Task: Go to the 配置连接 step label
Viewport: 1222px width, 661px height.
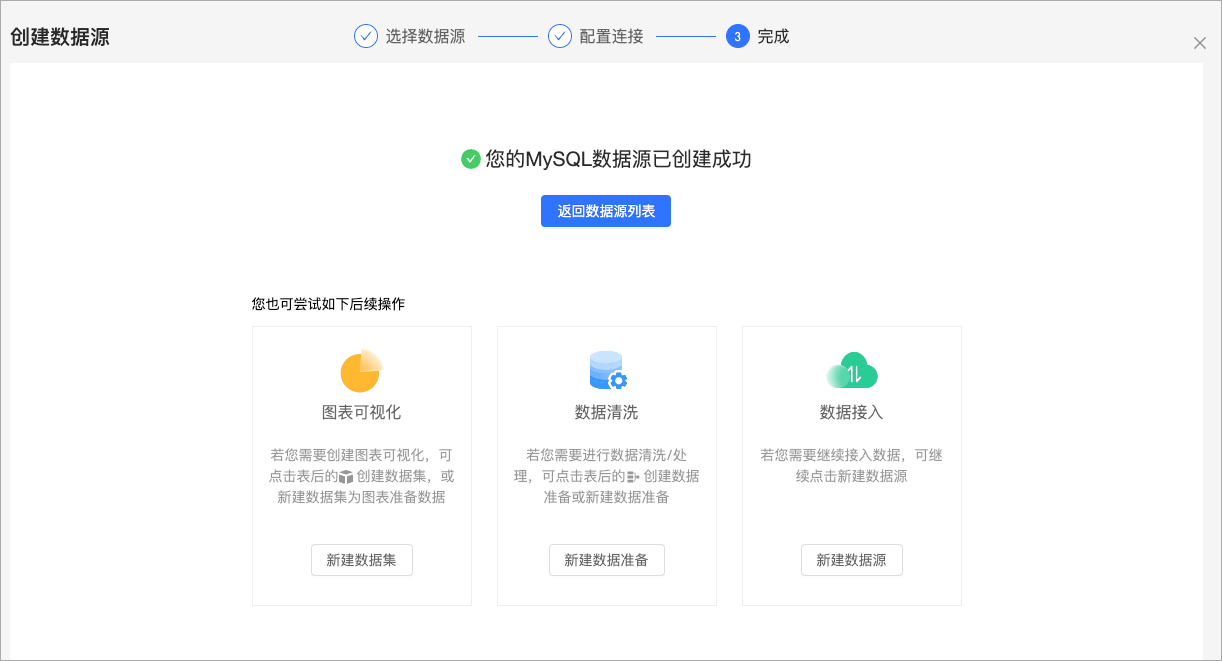Action: [x=611, y=37]
